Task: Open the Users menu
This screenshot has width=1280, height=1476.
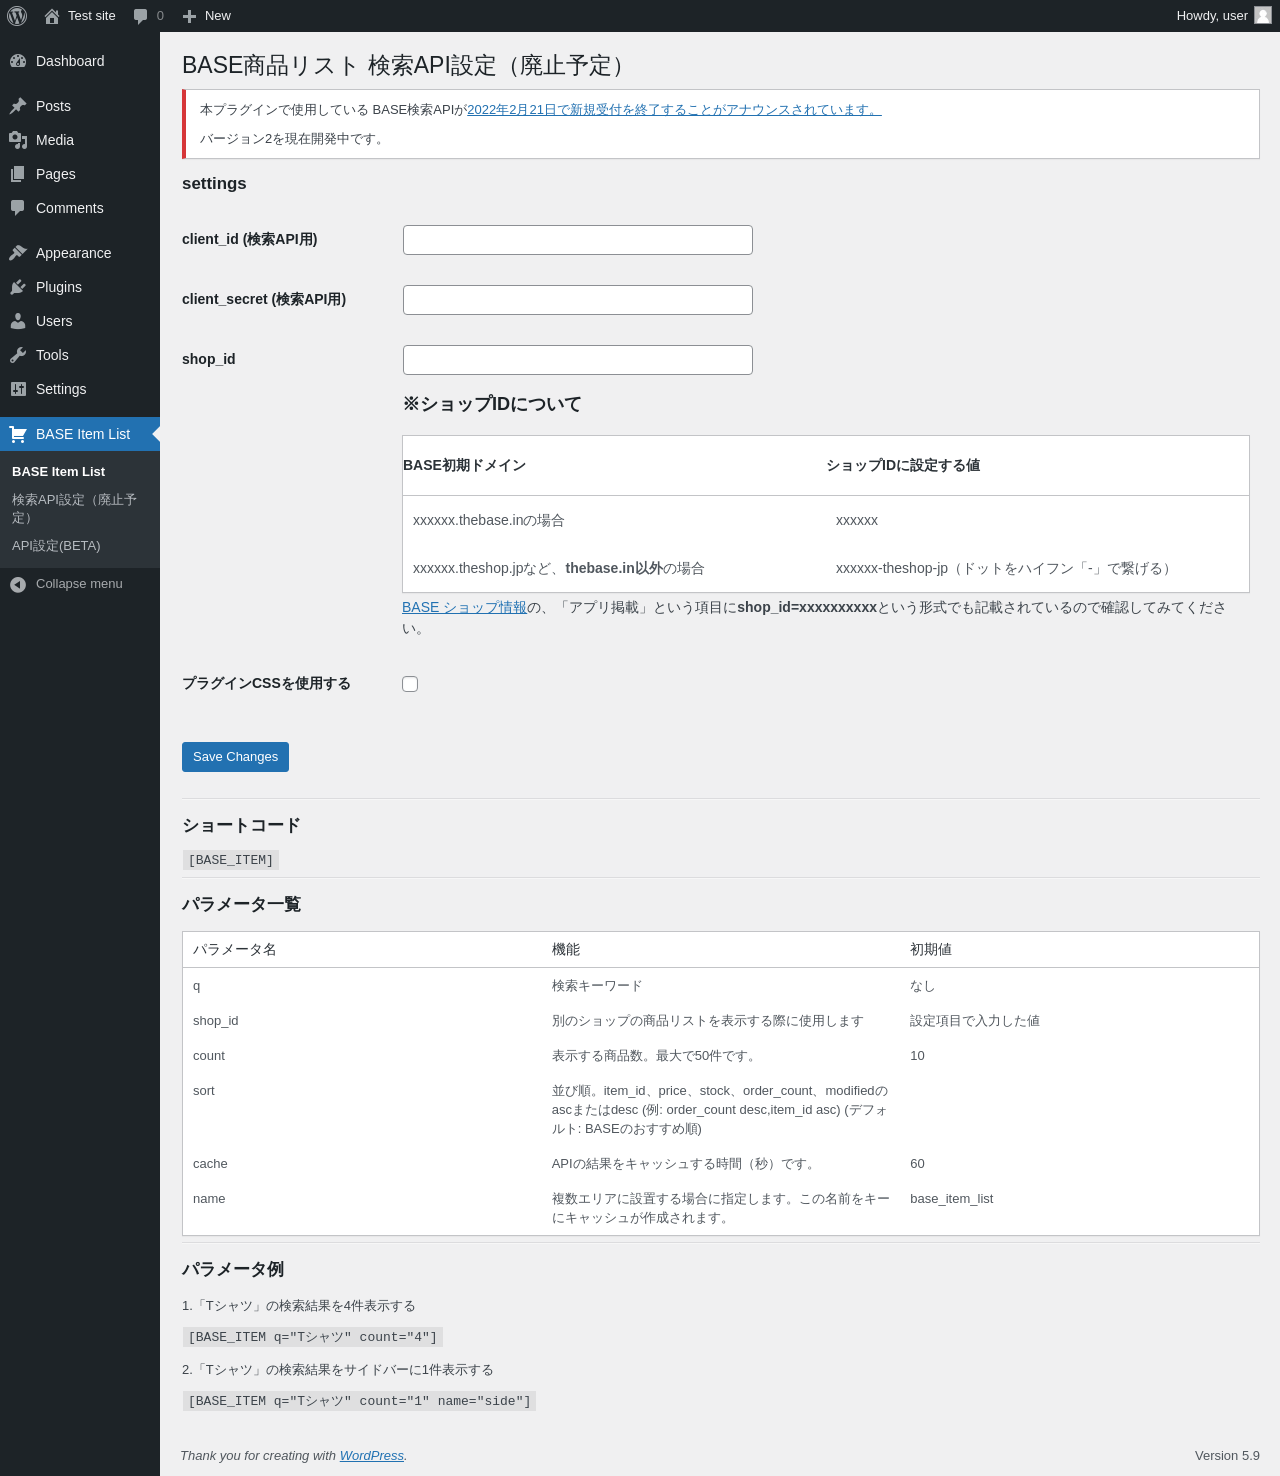Action: [x=80, y=321]
